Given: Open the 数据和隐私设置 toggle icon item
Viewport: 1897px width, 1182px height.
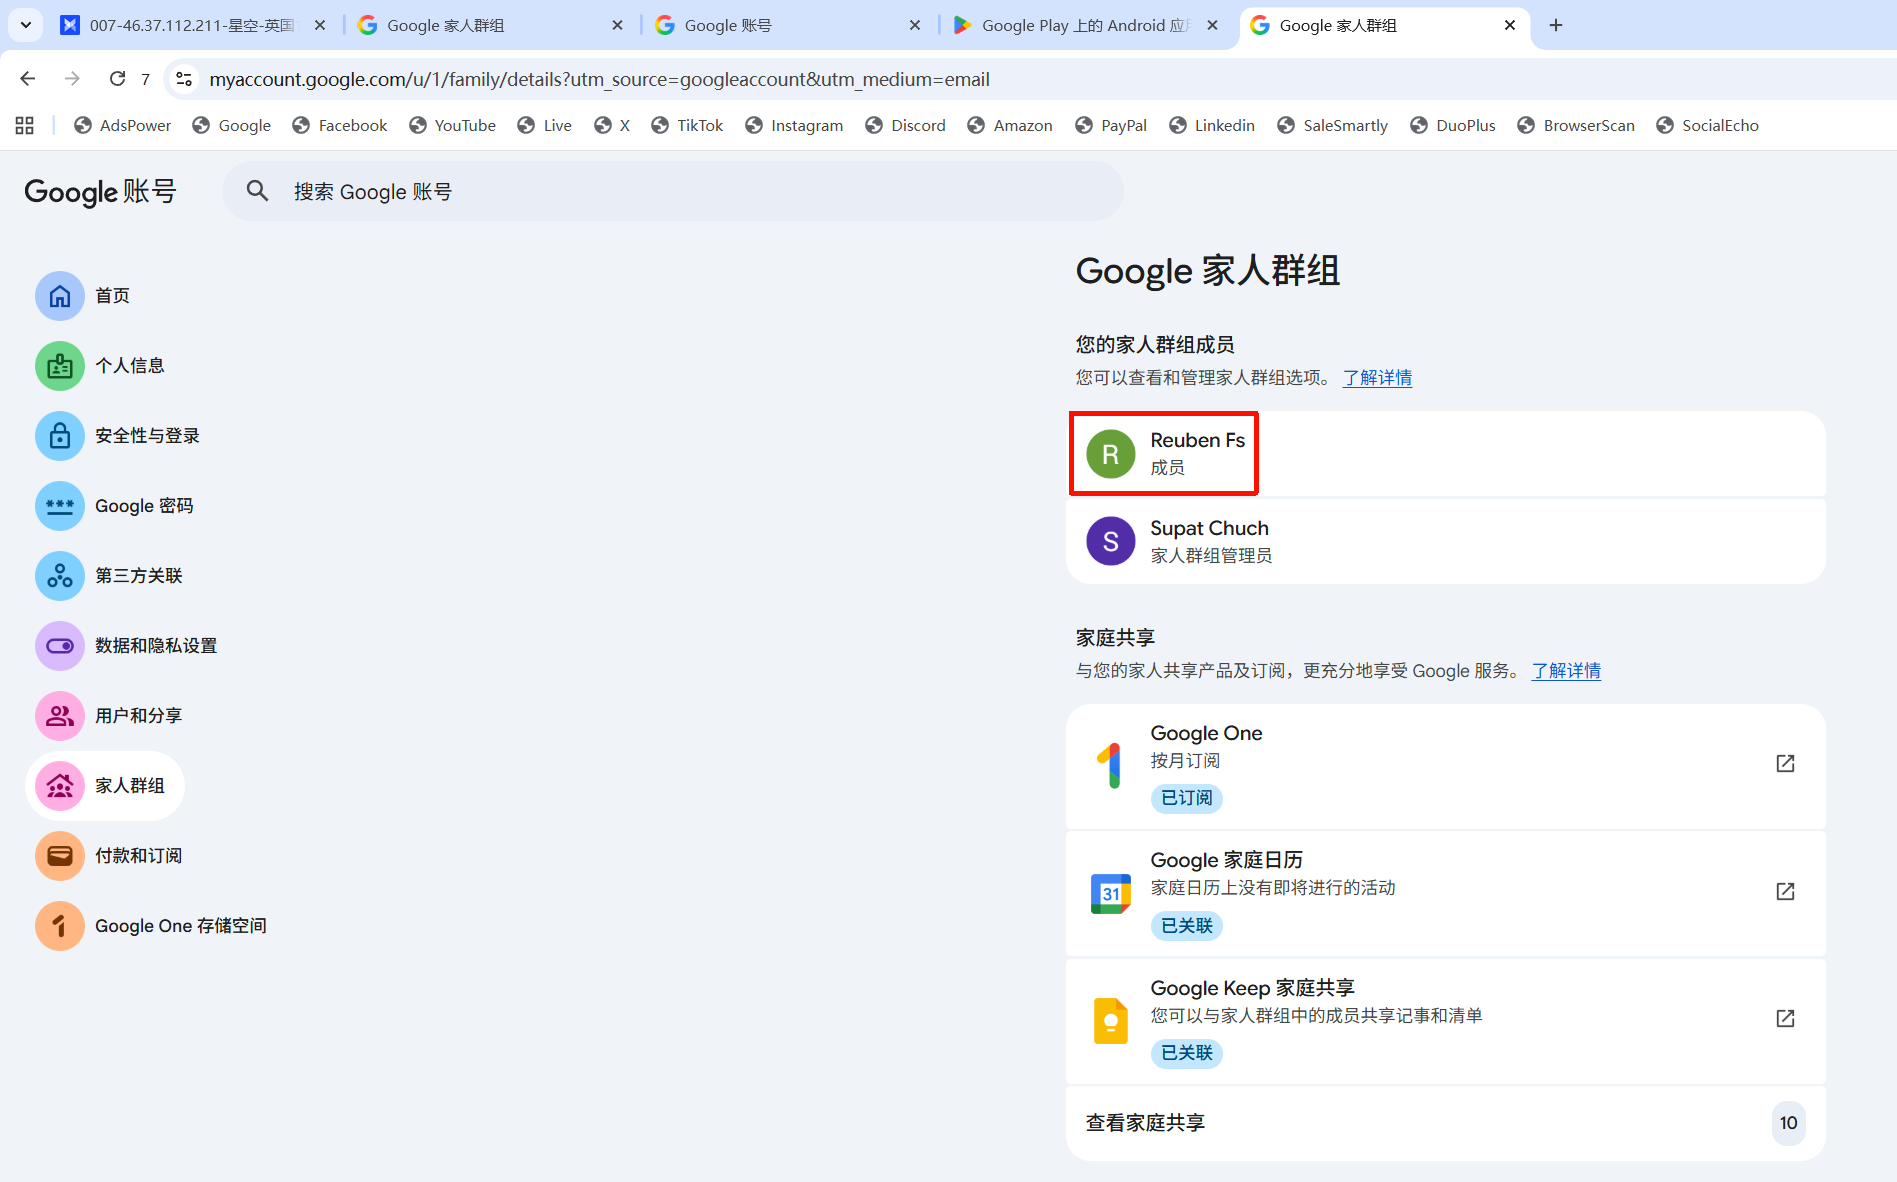Looking at the screenshot, I should tap(60, 646).
